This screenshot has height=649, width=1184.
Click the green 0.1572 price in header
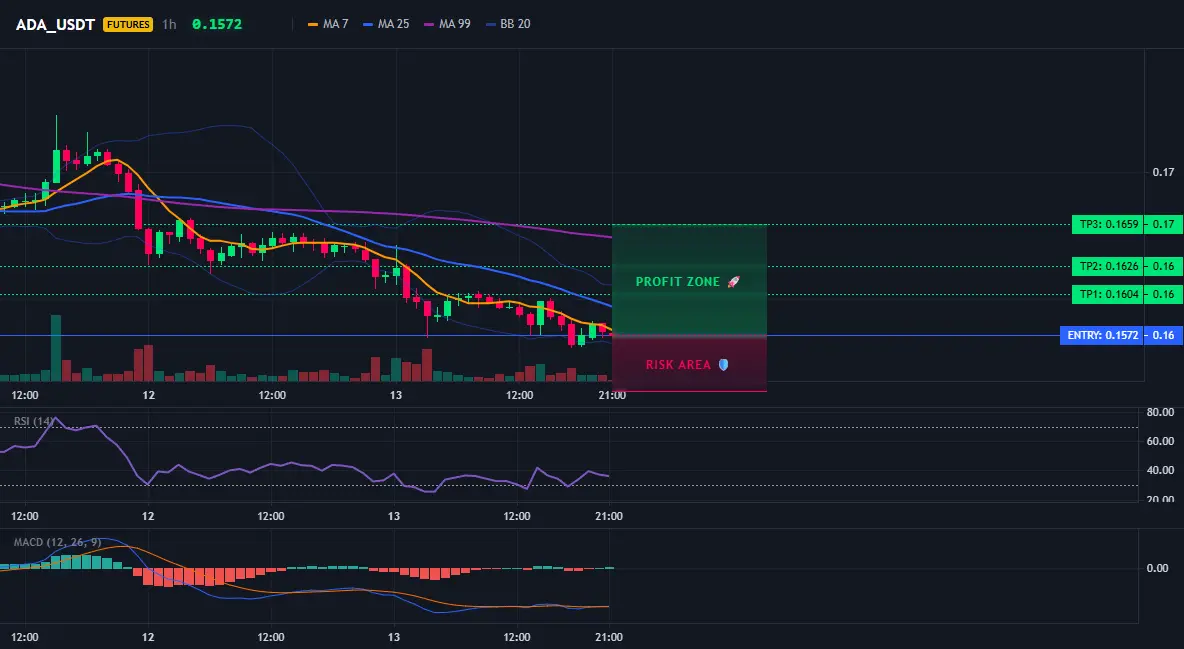(217, 24)
